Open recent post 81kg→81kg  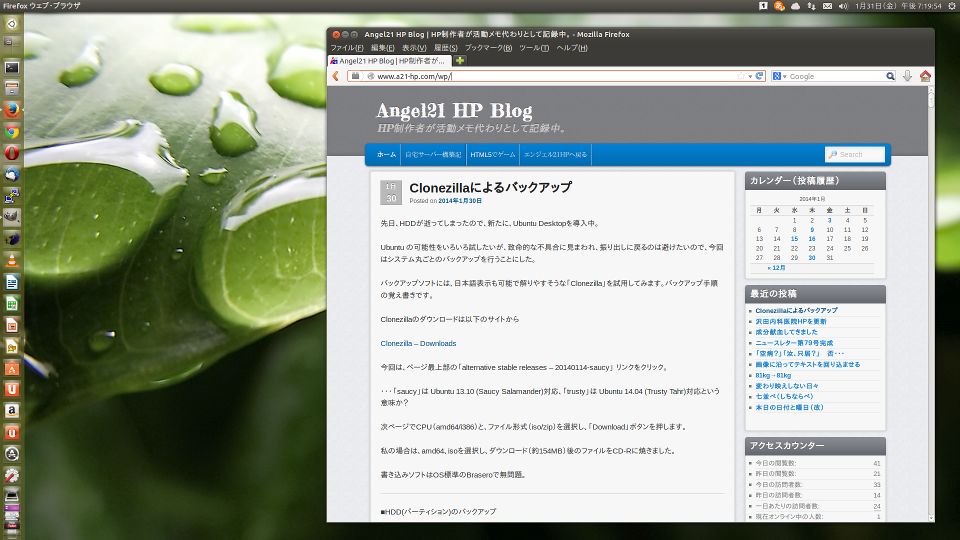tap(773, 375)
